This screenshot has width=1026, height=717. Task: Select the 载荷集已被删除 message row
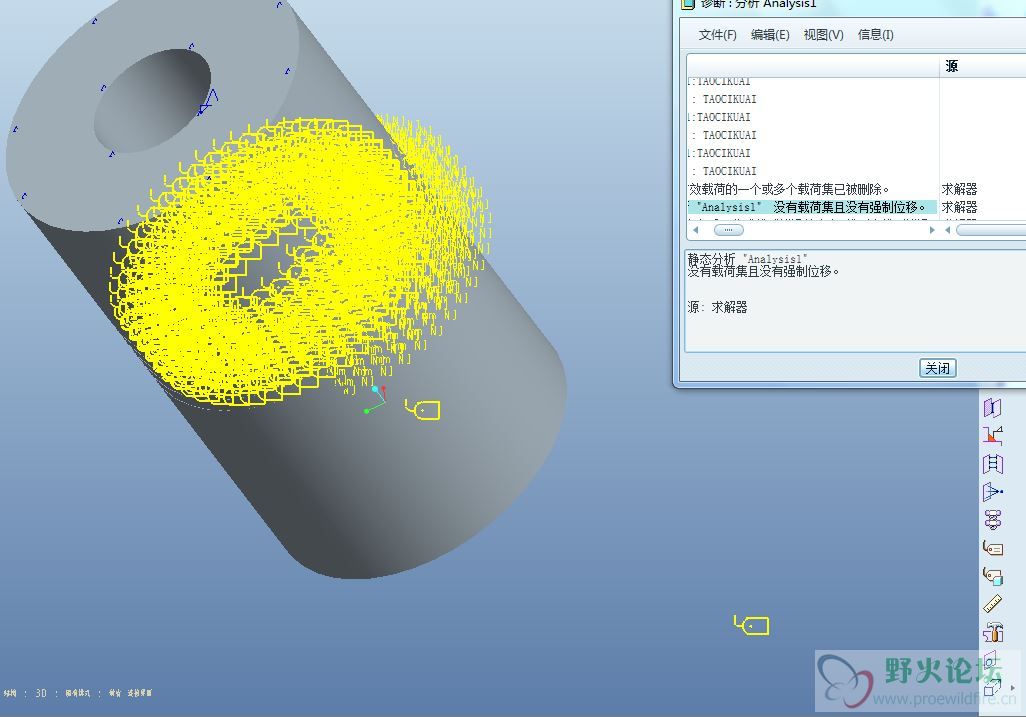(x=813, y=189)
